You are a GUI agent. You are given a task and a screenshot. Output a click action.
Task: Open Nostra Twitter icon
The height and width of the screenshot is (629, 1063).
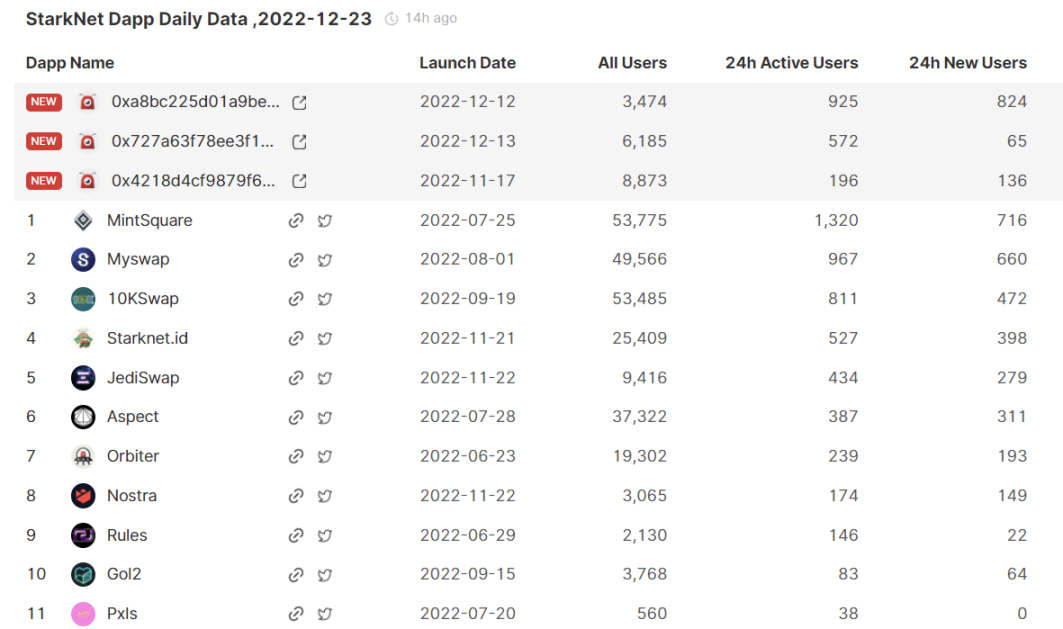click(325, 495)
